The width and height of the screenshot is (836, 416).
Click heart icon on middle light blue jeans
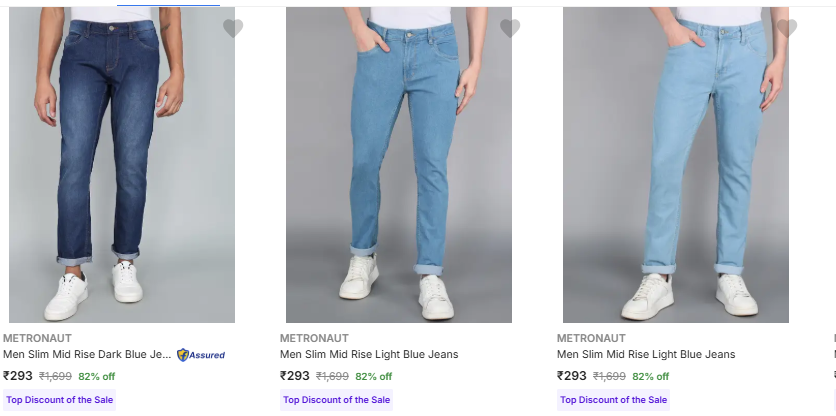click(510, 29)
